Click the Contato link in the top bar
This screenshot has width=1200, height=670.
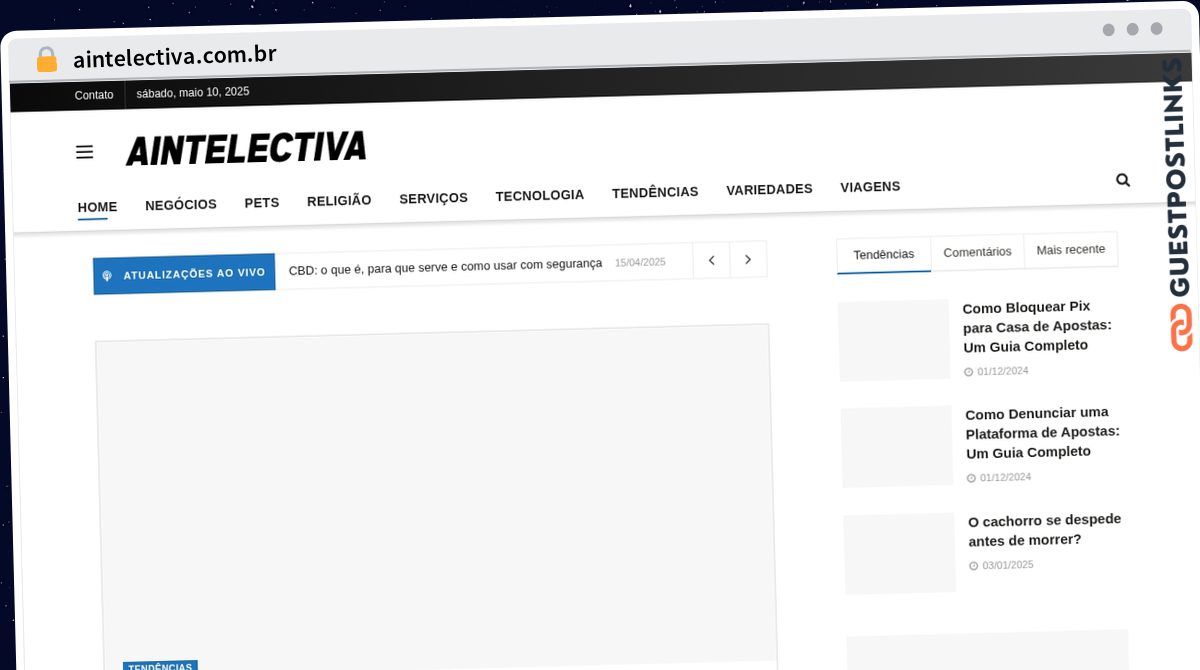pyautogui.click(x=94, y=95)
